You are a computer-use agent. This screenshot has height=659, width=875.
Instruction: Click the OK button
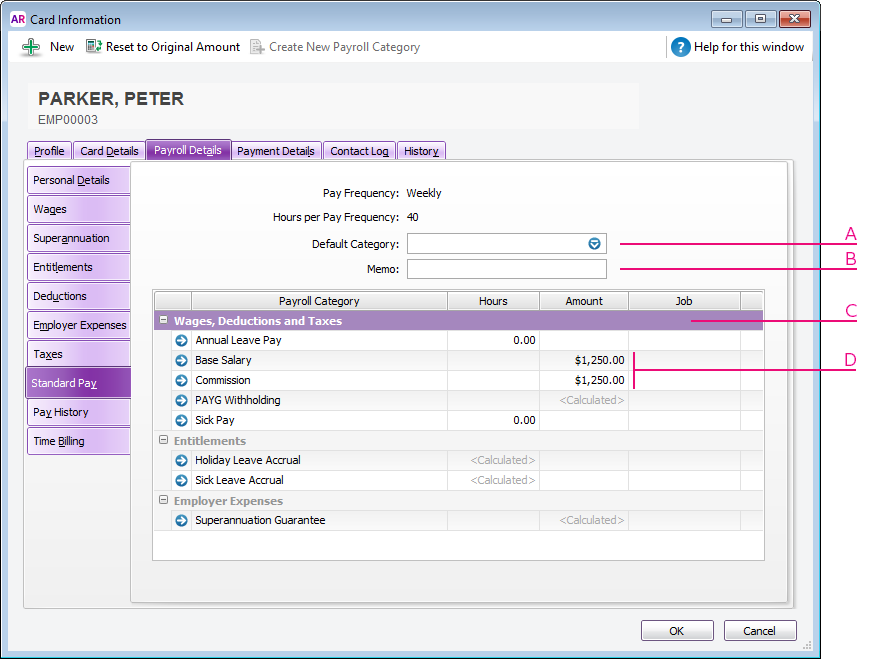pos(677,630)
